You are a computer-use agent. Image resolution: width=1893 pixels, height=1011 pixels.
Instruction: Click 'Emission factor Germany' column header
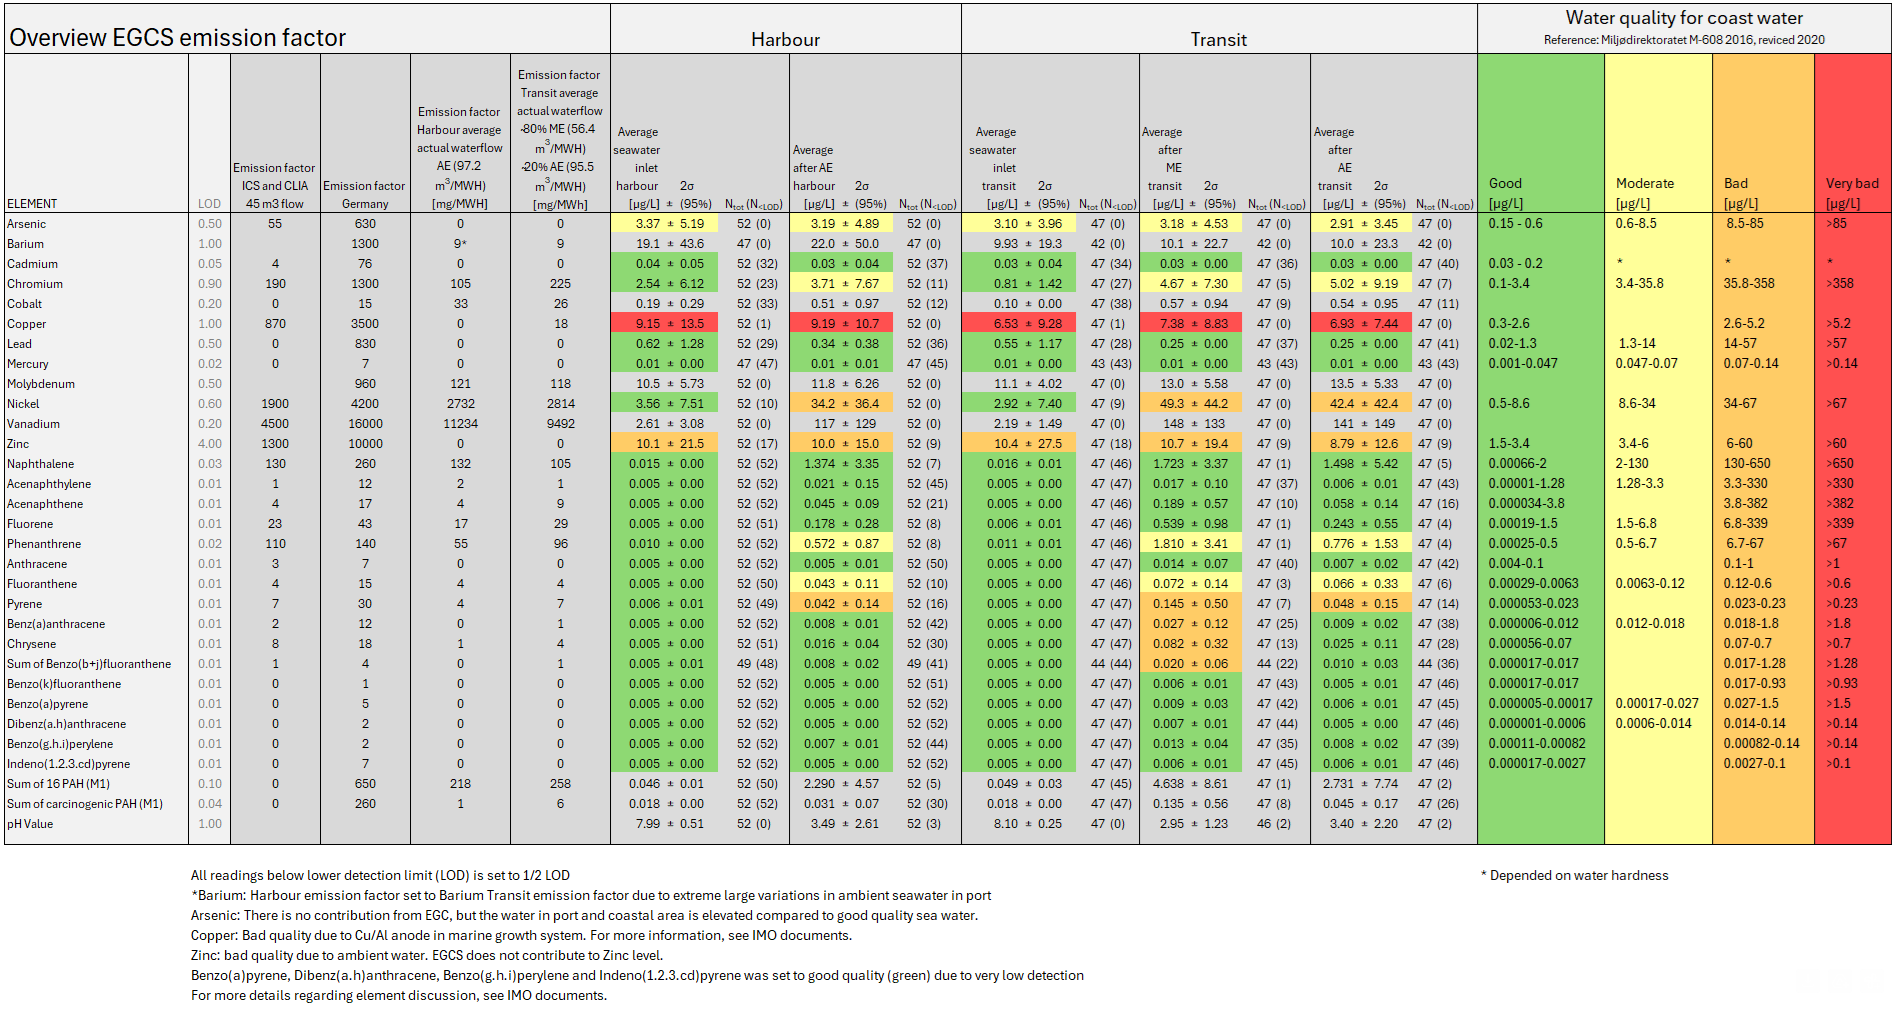(365, 195)
